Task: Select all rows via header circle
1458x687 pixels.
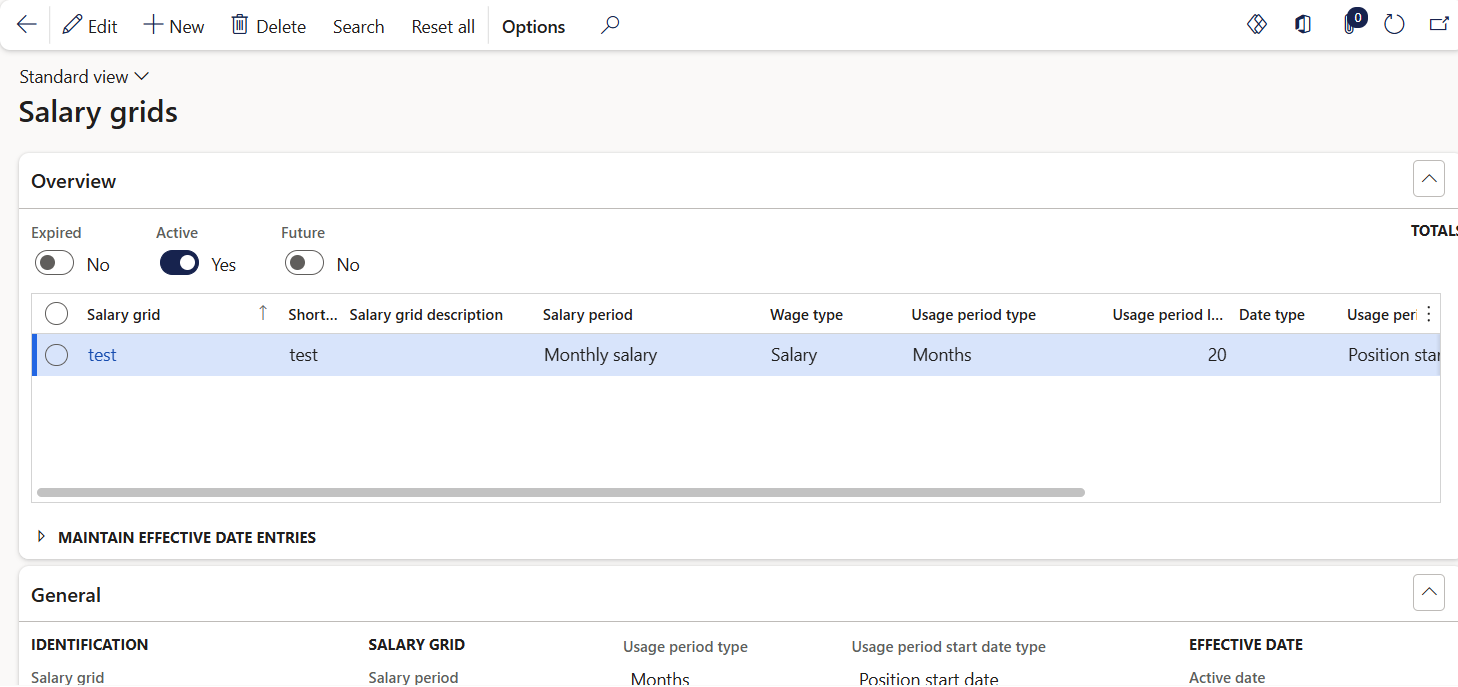Action: pos(56,314)
